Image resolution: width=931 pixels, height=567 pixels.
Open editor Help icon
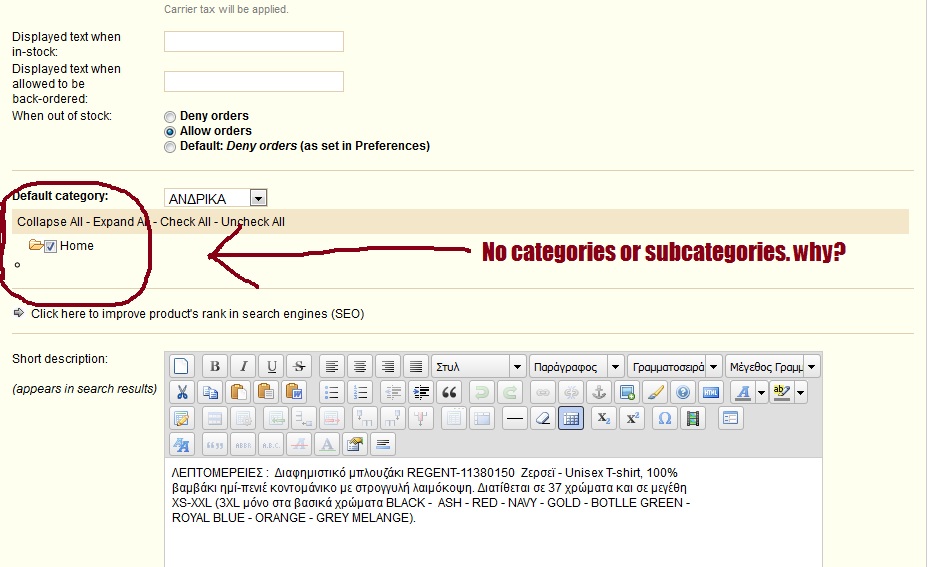(683, 392)
